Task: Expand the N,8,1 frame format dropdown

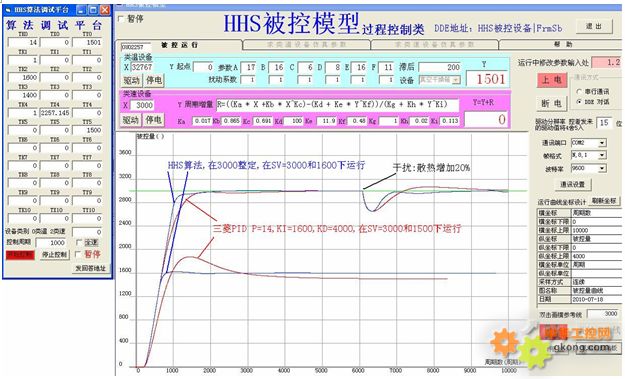Action: click(602, 155)
